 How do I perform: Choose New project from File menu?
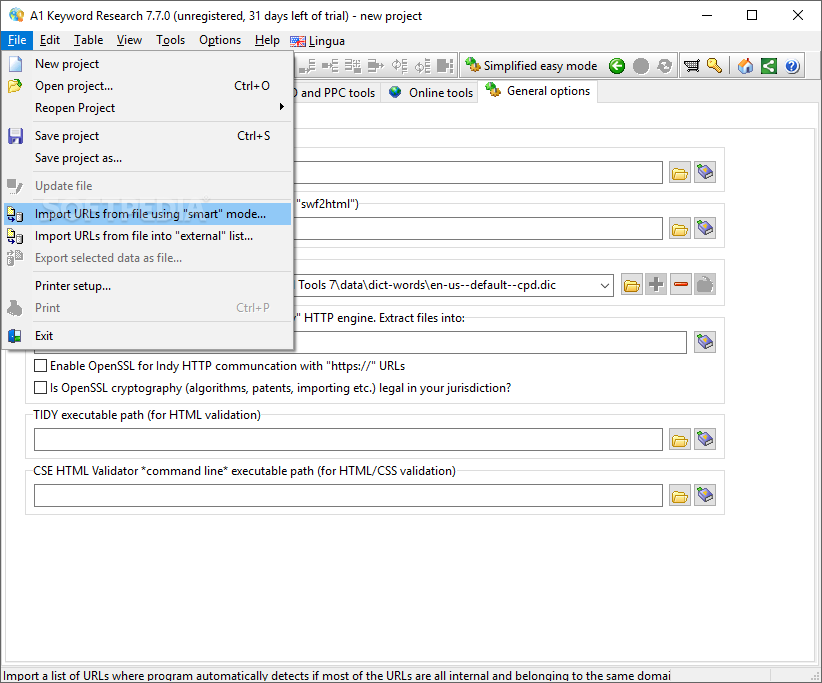(149, 64)
